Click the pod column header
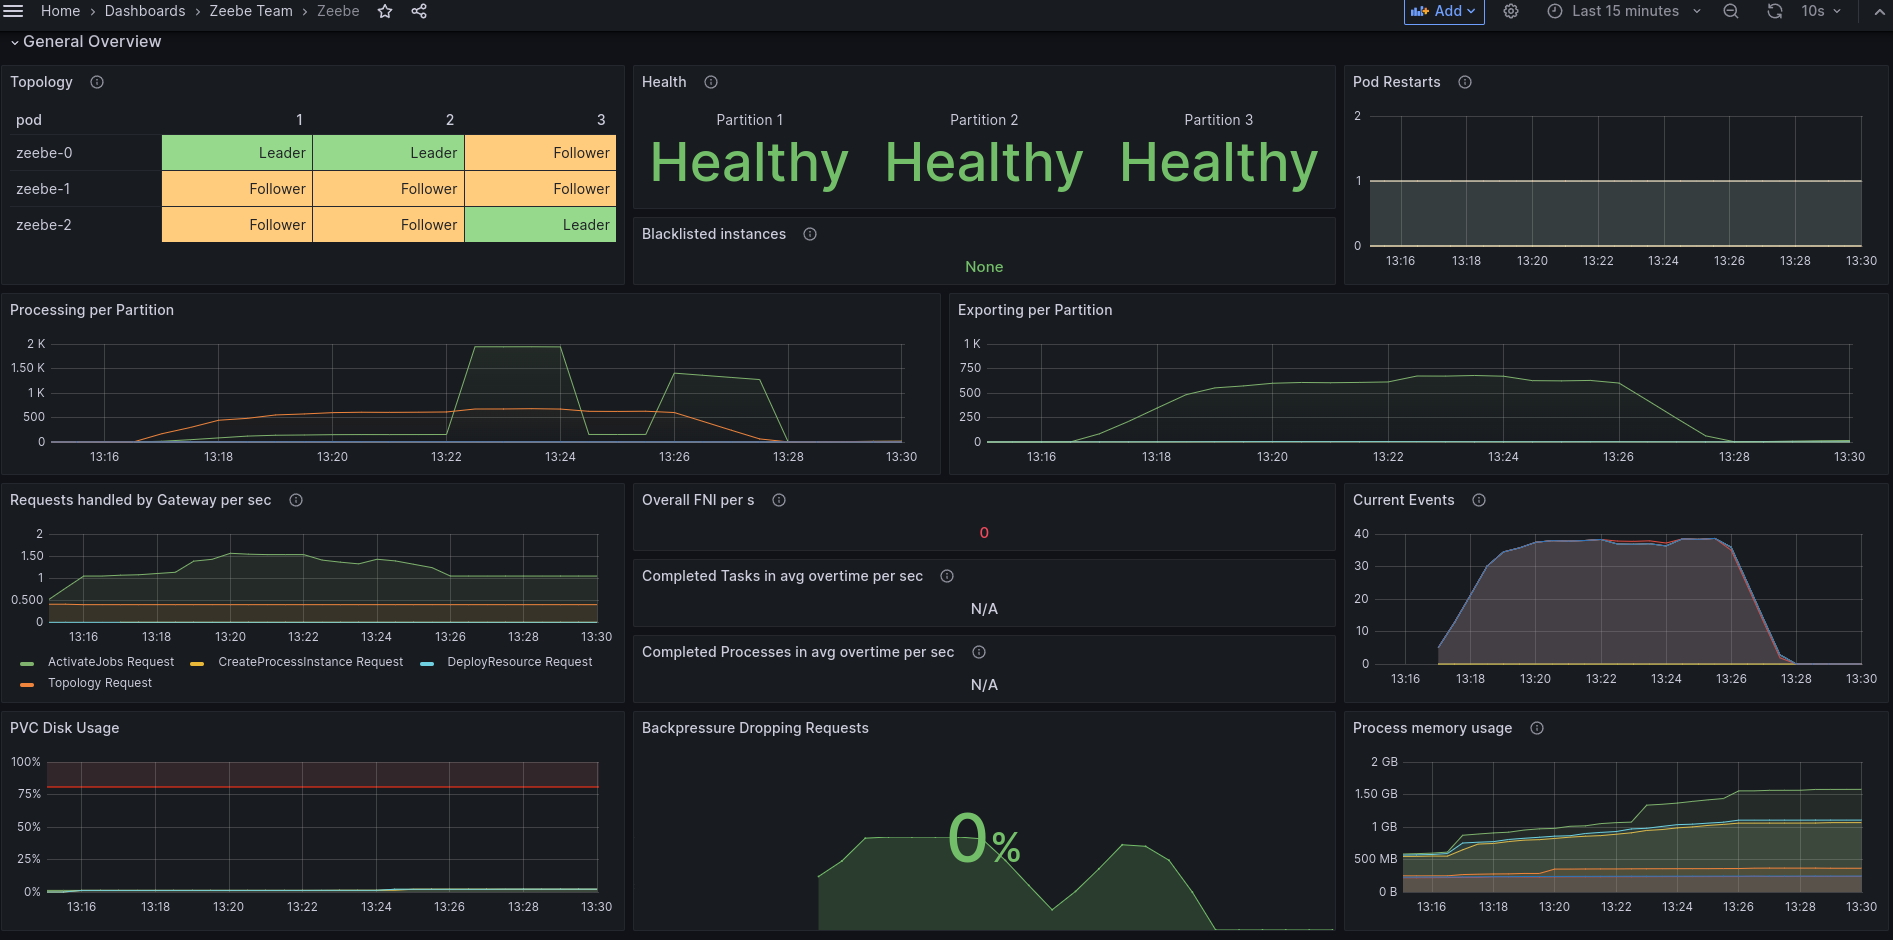Viewport: 1893px width, 940px height. click(x=29, y=120)
